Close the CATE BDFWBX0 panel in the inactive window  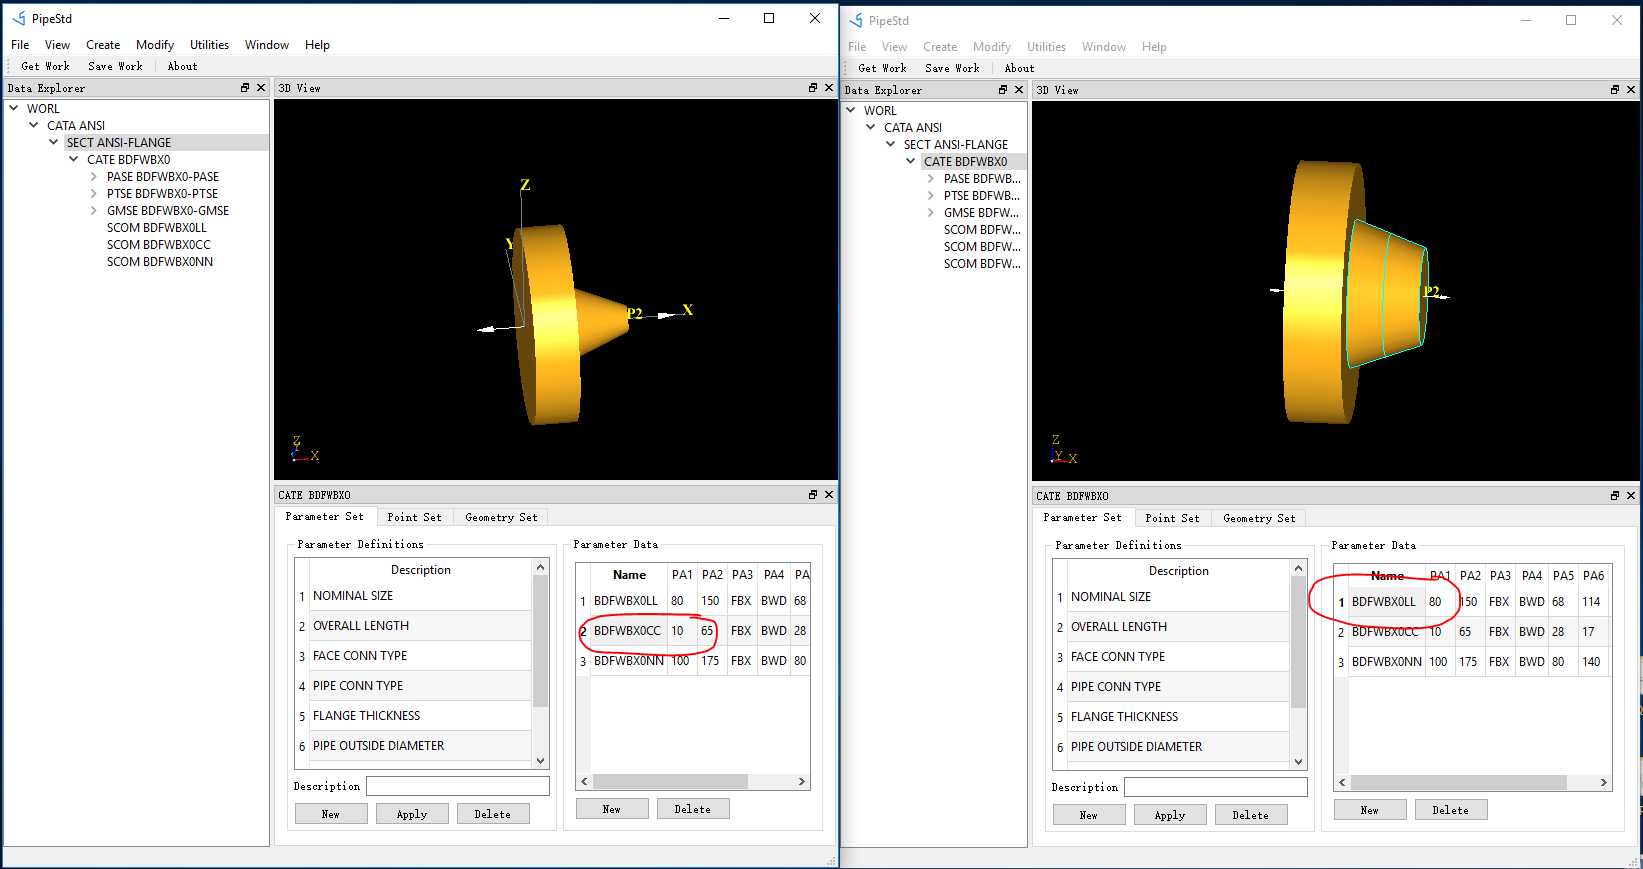click(1631, 496)
